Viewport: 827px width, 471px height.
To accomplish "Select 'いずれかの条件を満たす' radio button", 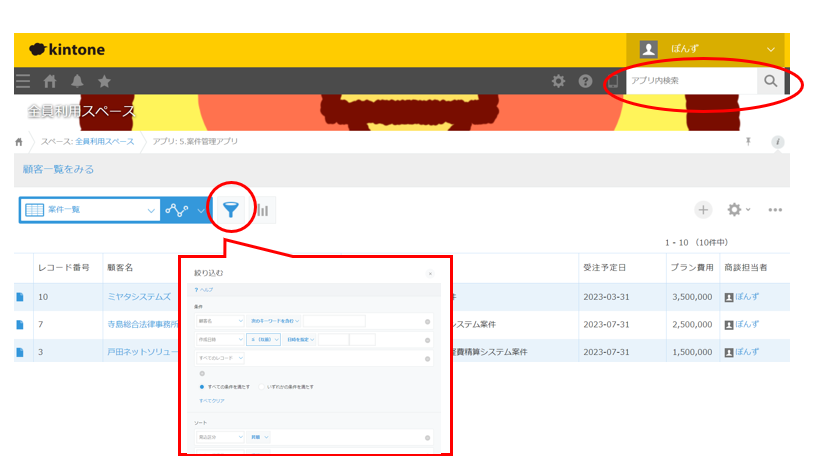I will tap(262, 386).
